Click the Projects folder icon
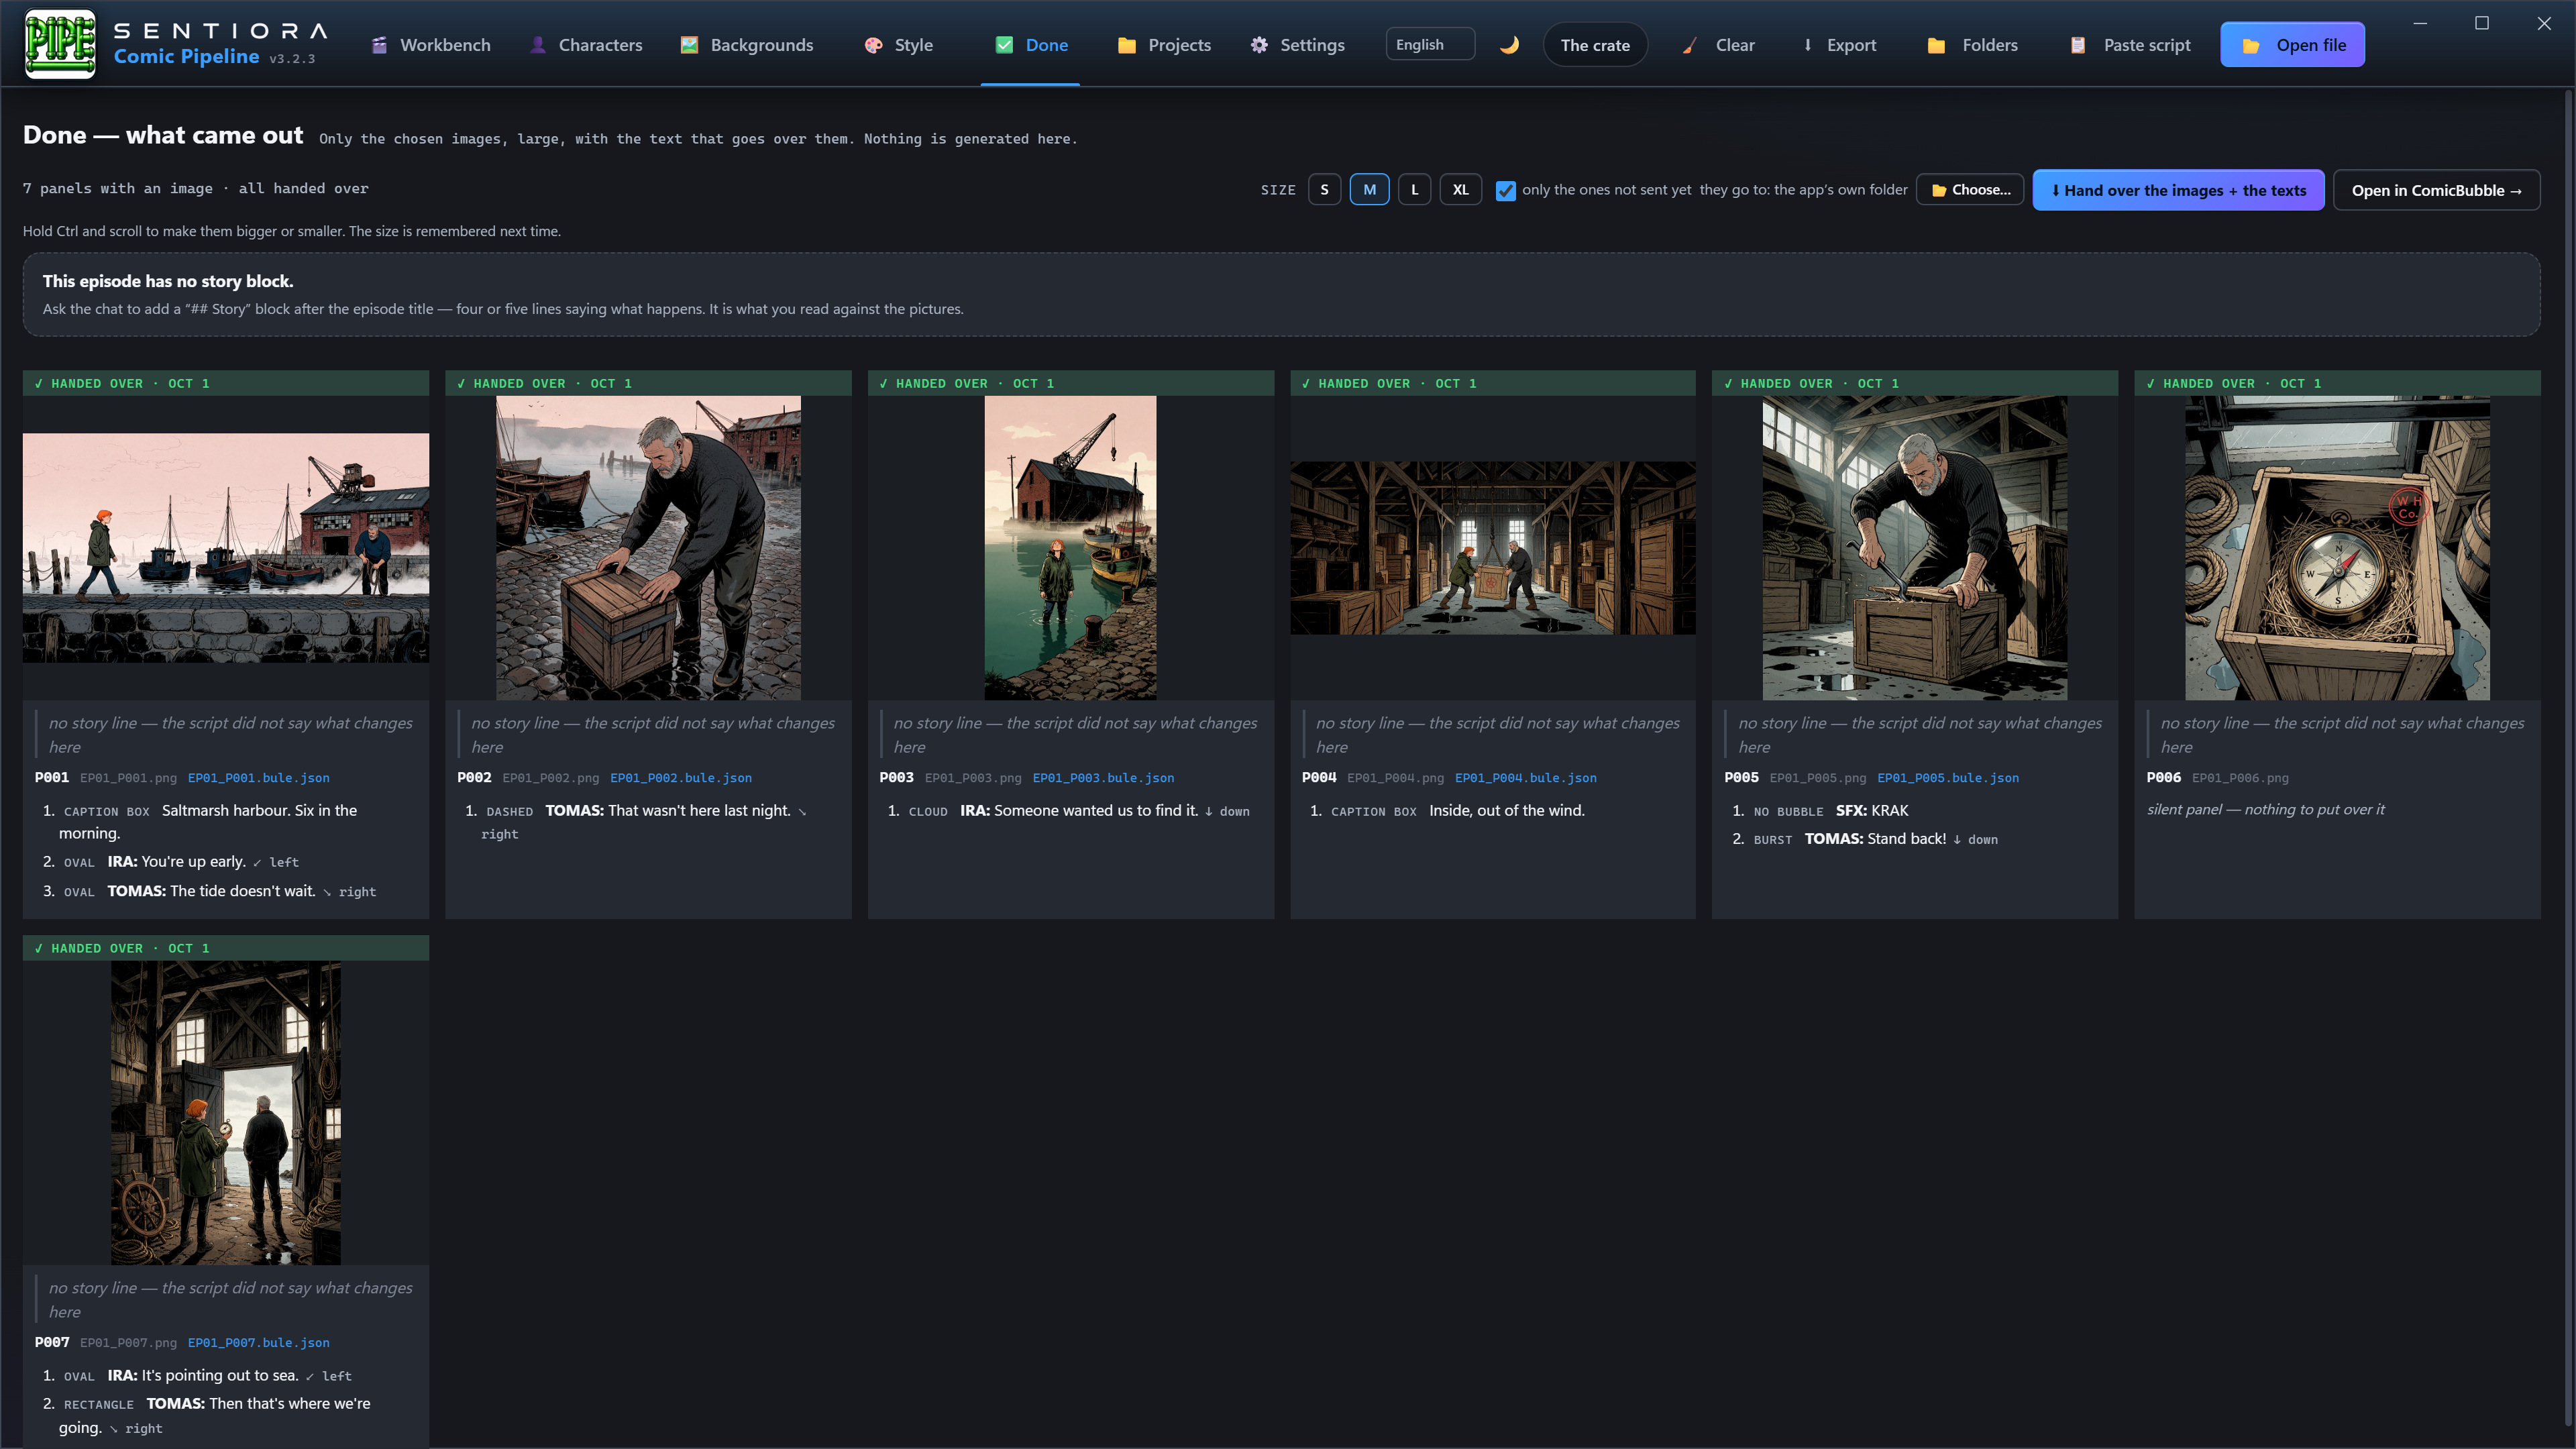Image resolution: width=2576 pixels, height=1449 pixels. click(x=1127, y=45)
